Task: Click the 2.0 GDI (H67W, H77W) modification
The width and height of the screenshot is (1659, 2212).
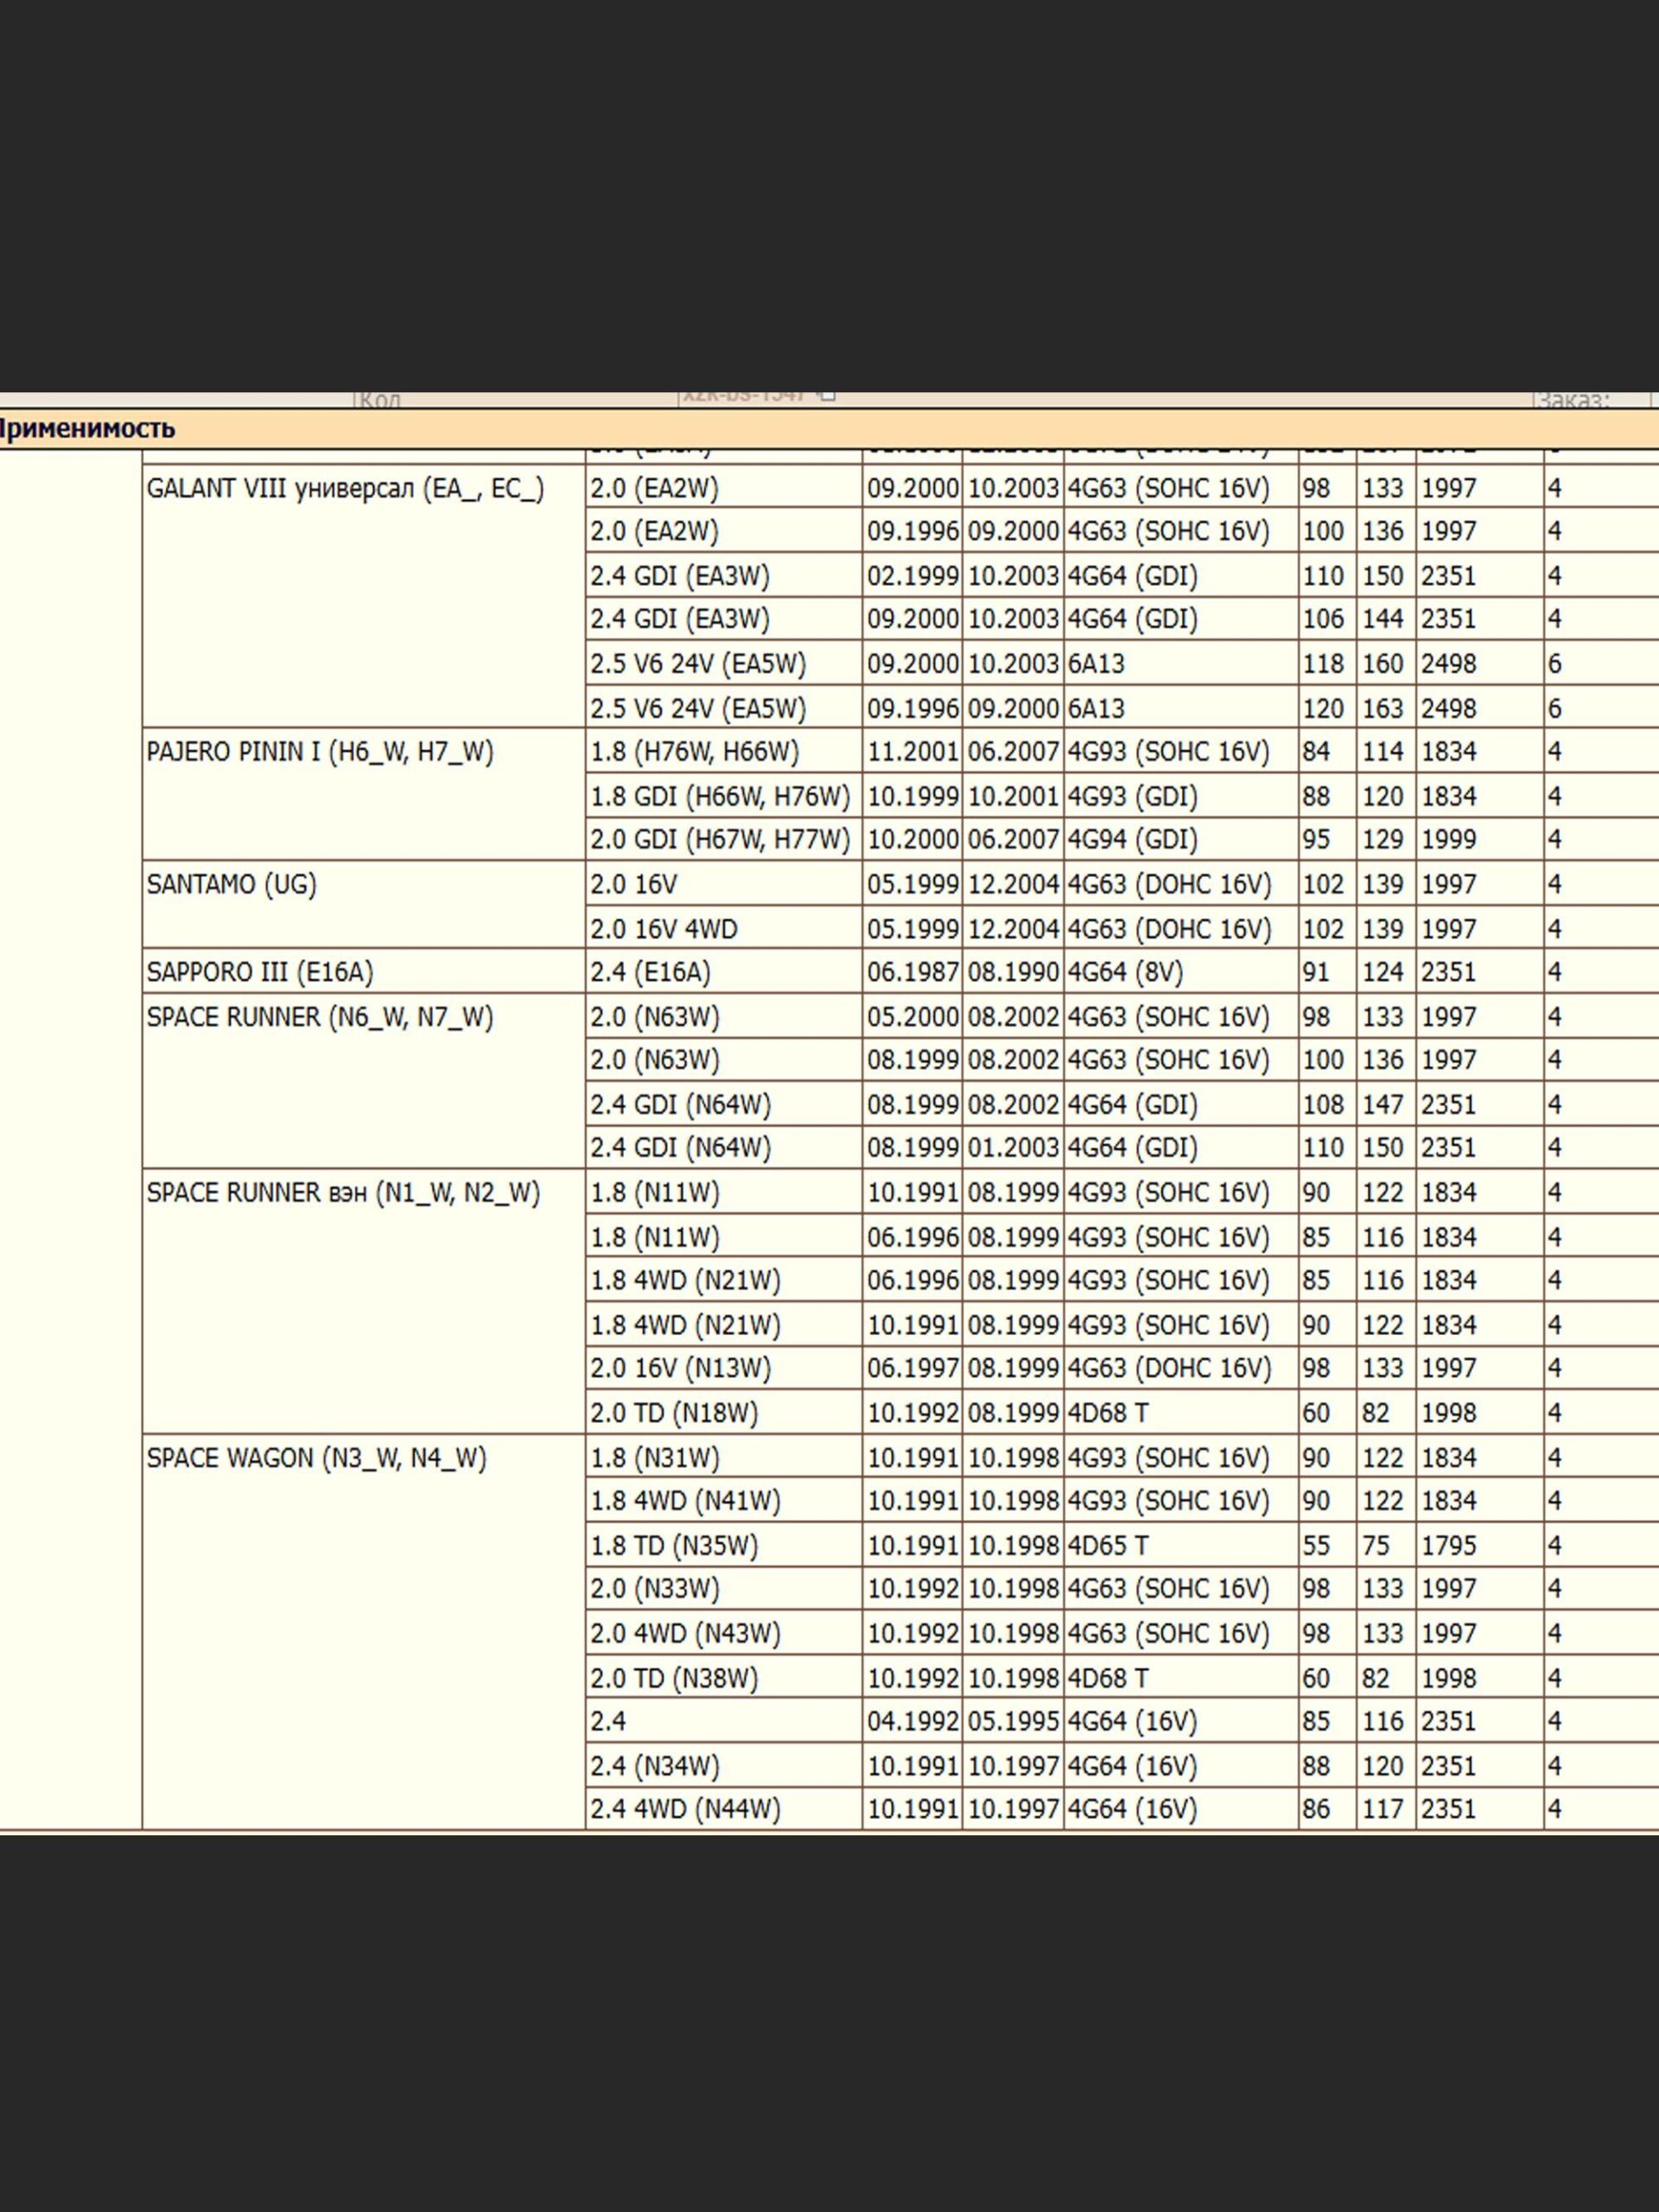Action: [720, 840]
